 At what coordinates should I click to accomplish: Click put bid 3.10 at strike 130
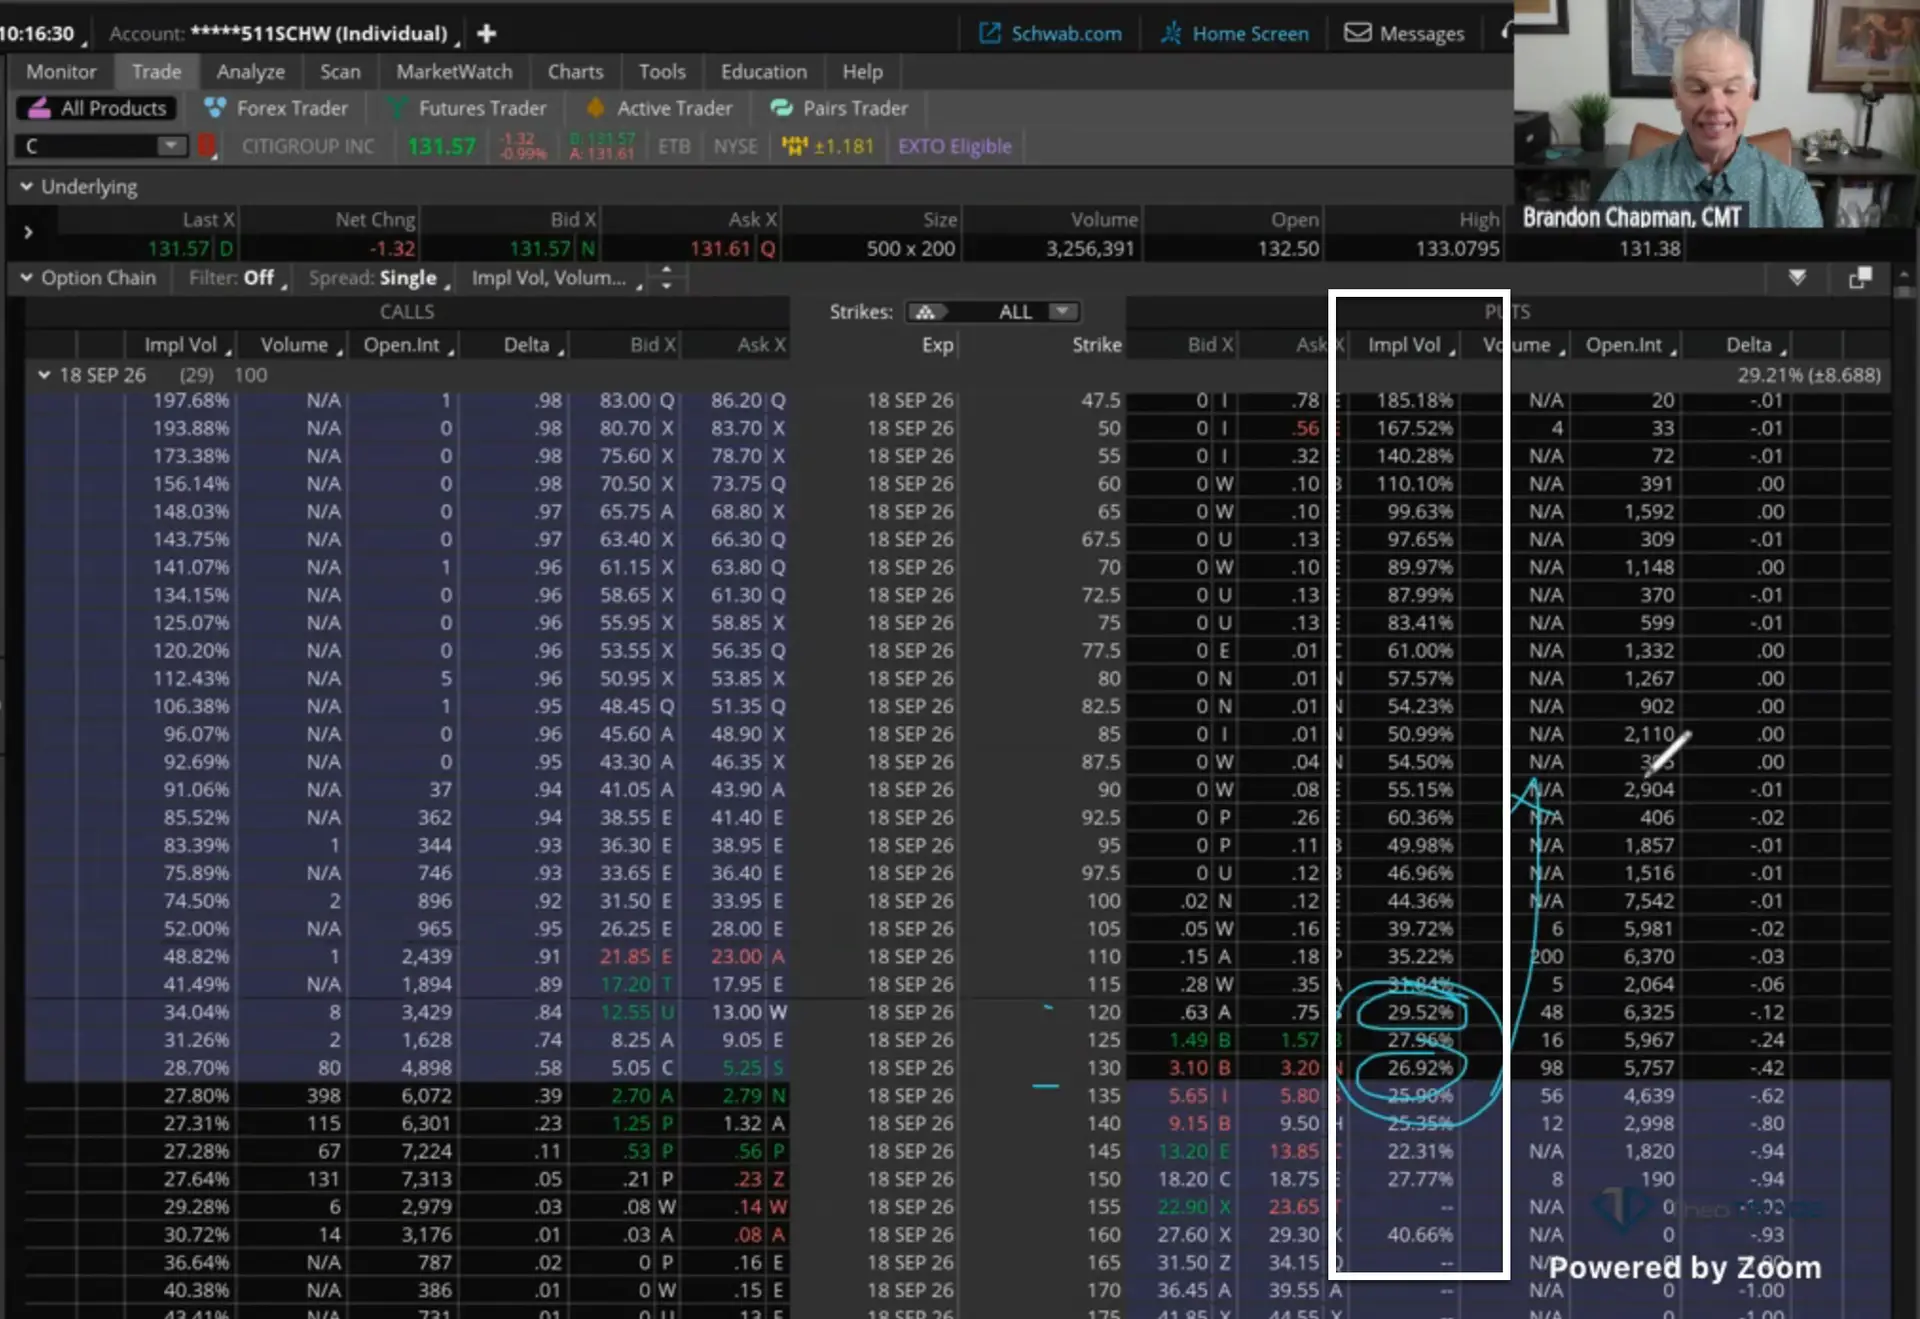(1188, 1068)
